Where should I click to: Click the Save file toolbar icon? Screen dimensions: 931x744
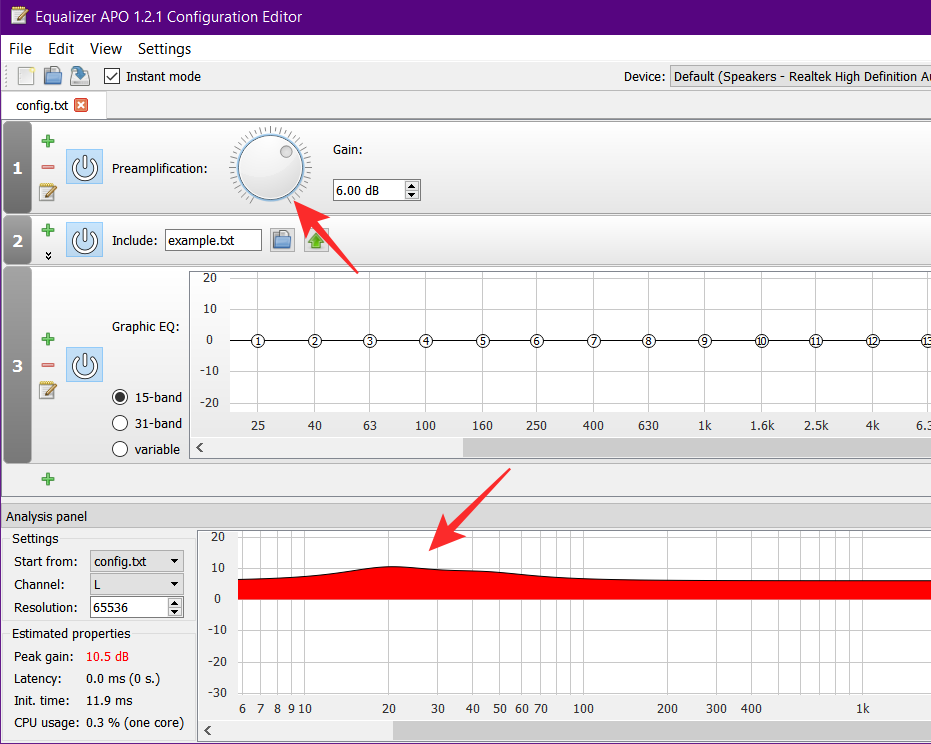80,76
